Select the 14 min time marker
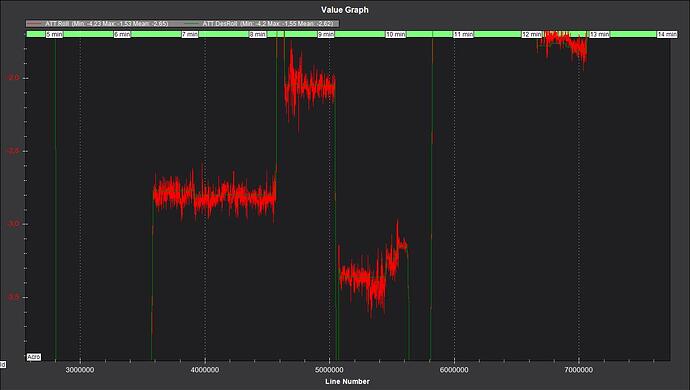 tap(667, 34)
